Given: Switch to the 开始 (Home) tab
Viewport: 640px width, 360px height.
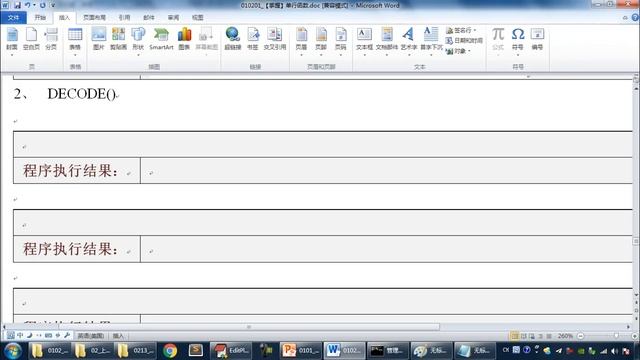Looking at the screenshot, I should (x=40, y=18).
